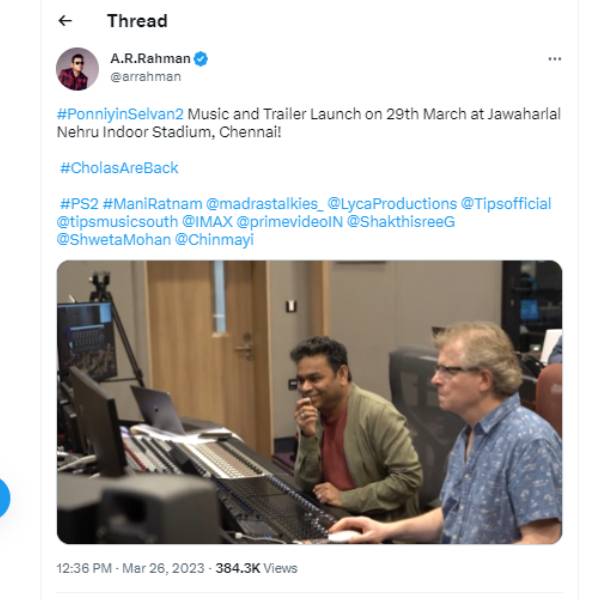Viewport: 600px width, 600px height.
Task: Click the back arrow next to Thread
Action: [x=65, y=21]
